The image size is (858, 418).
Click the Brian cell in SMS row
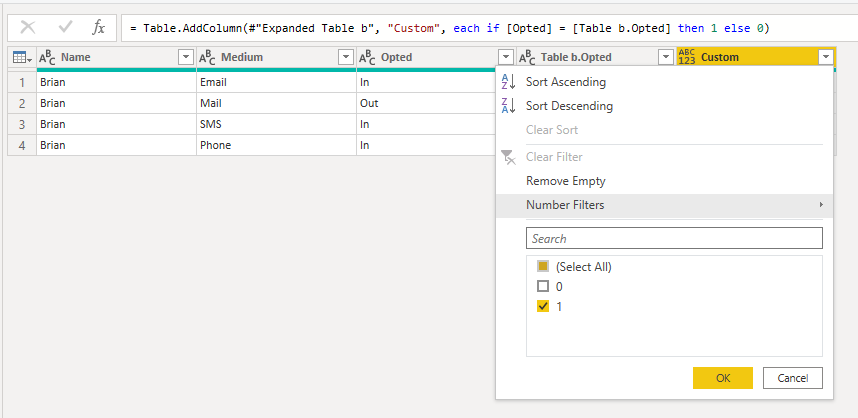(x=117, y=124)
